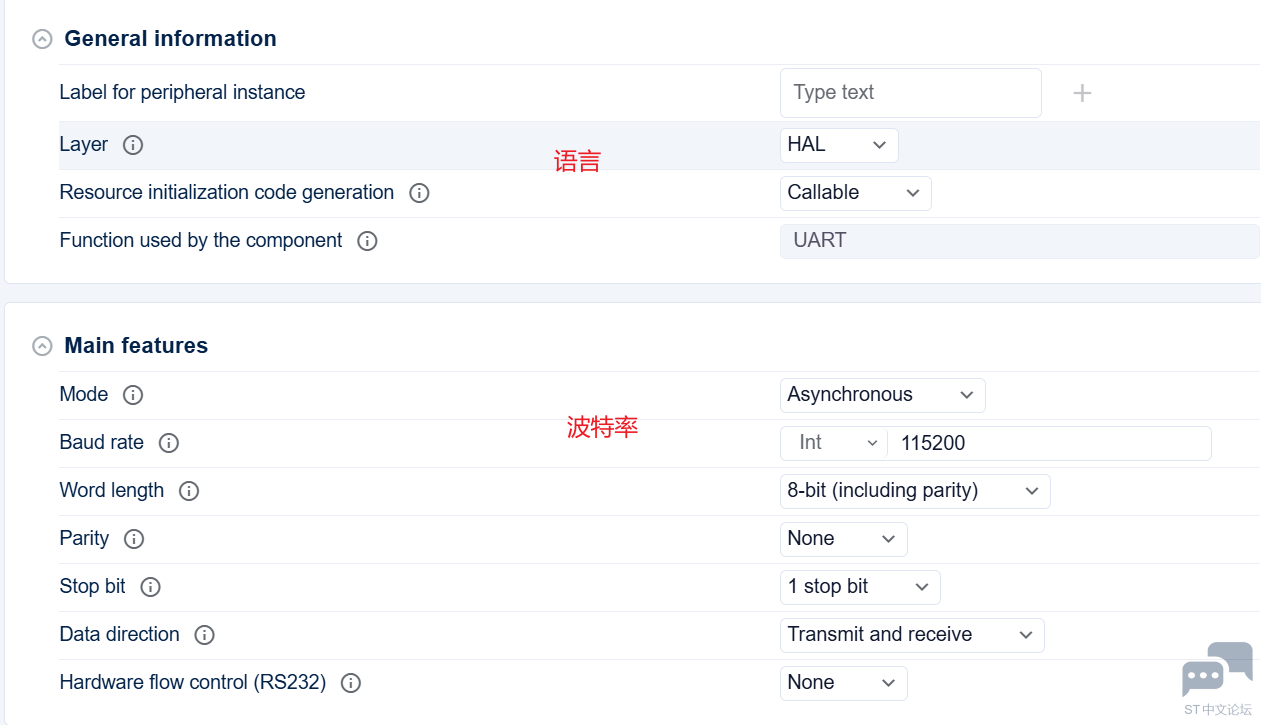This screenshot has width=1261, height=725.
Task: Click the info icon next to Layer
Action: (133, 145)
